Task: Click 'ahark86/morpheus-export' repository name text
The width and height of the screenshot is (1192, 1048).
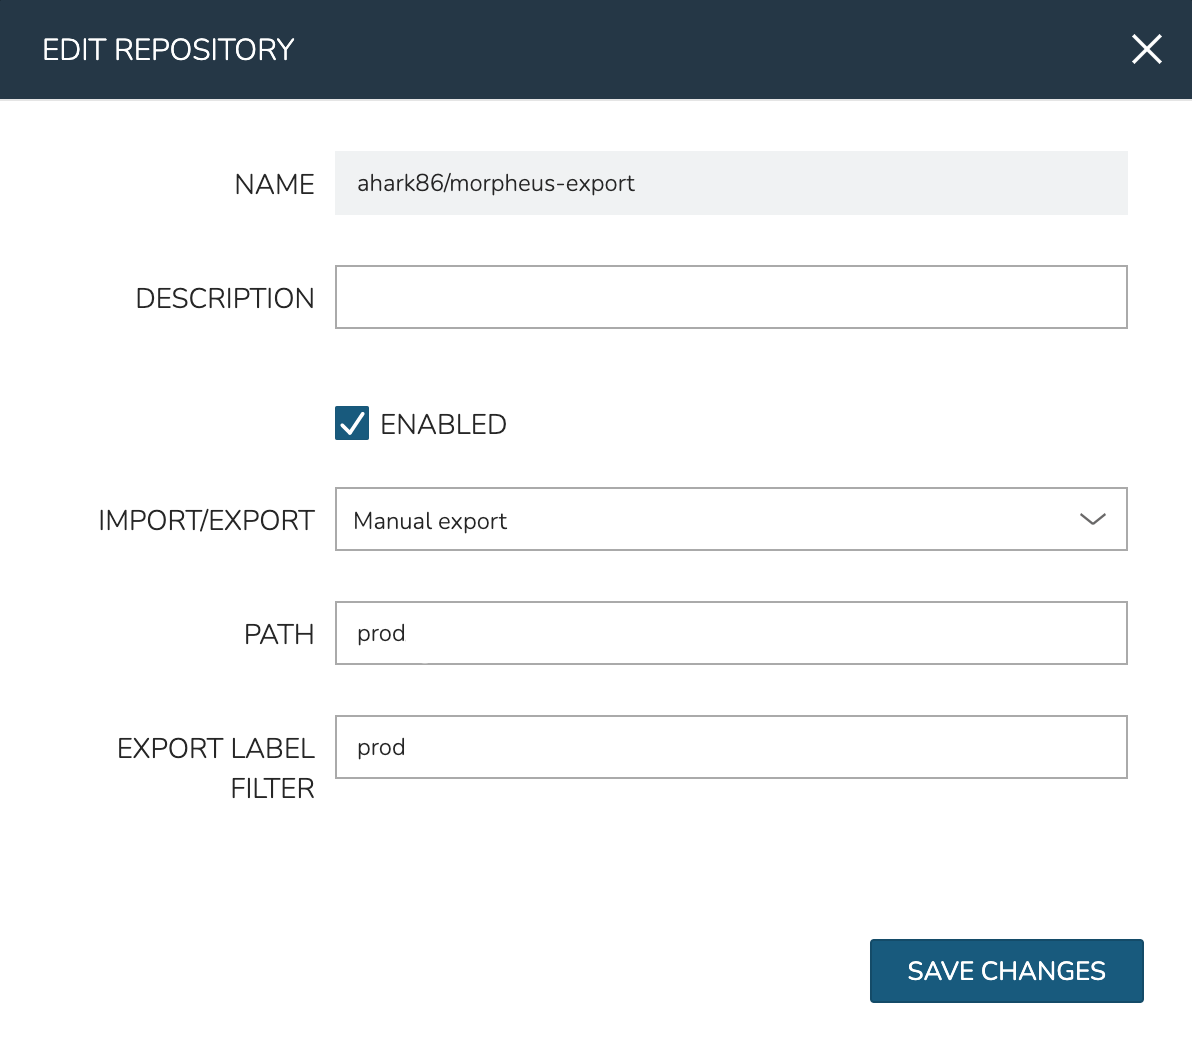Action: coord(496,183)
